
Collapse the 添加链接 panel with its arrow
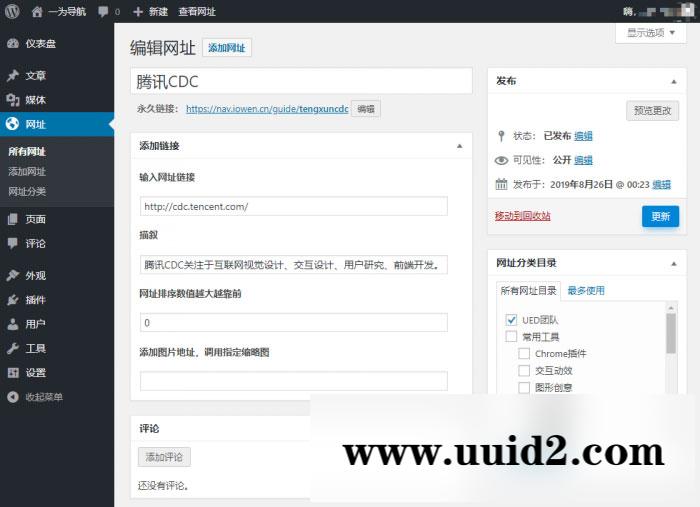tap(459, 146)
